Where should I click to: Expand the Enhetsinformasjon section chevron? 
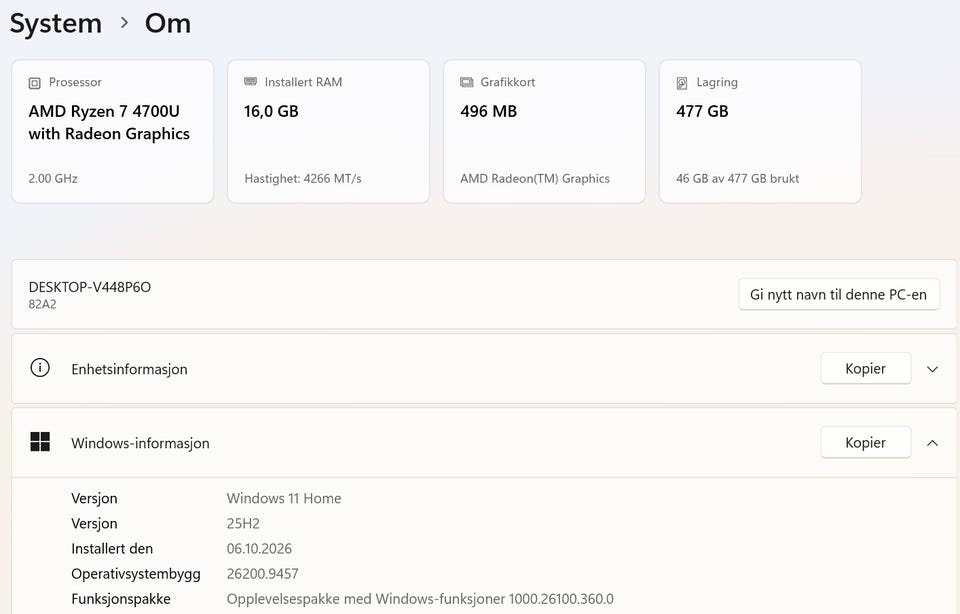tap(932, 369)
